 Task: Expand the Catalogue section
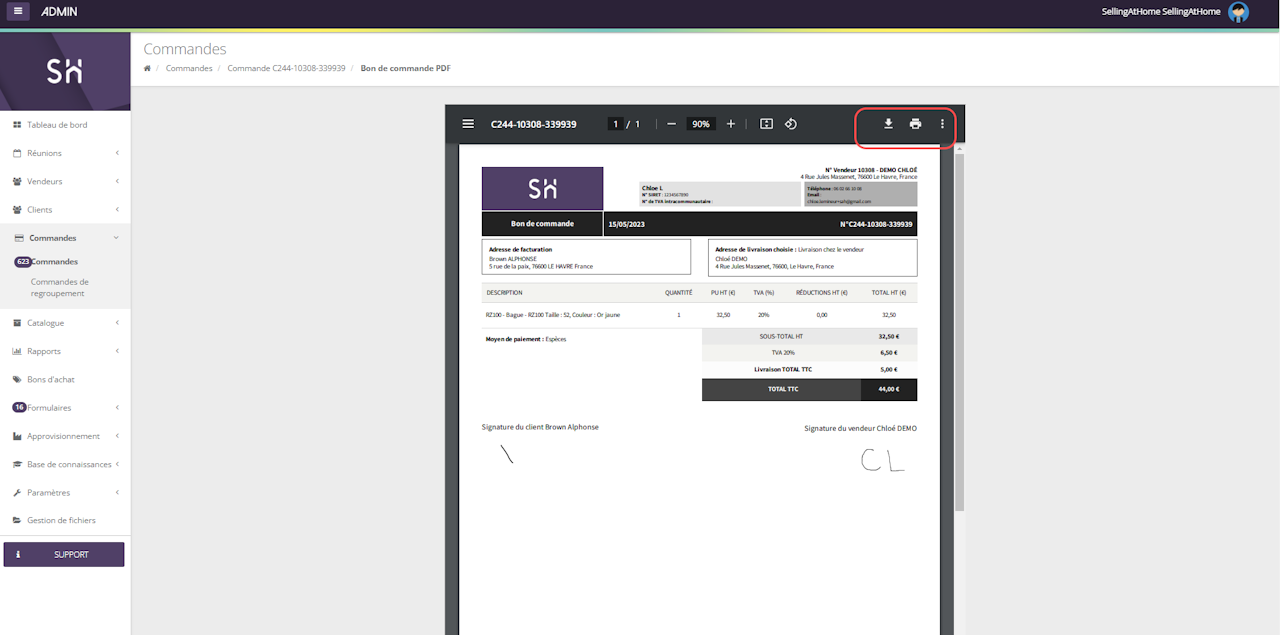click(x=65, y=323)
